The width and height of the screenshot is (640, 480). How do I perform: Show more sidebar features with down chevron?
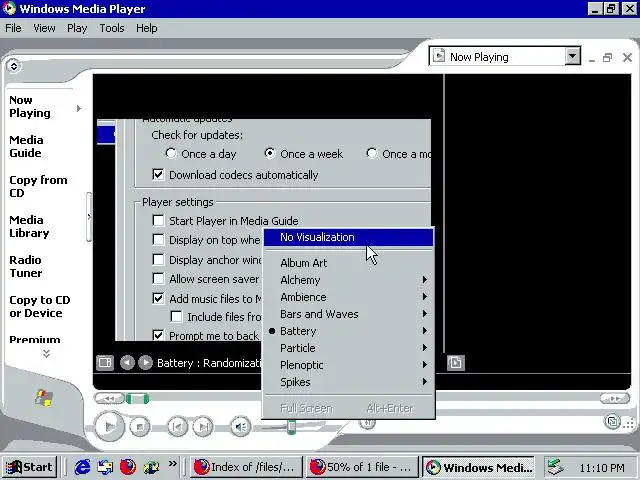[46, 353]
